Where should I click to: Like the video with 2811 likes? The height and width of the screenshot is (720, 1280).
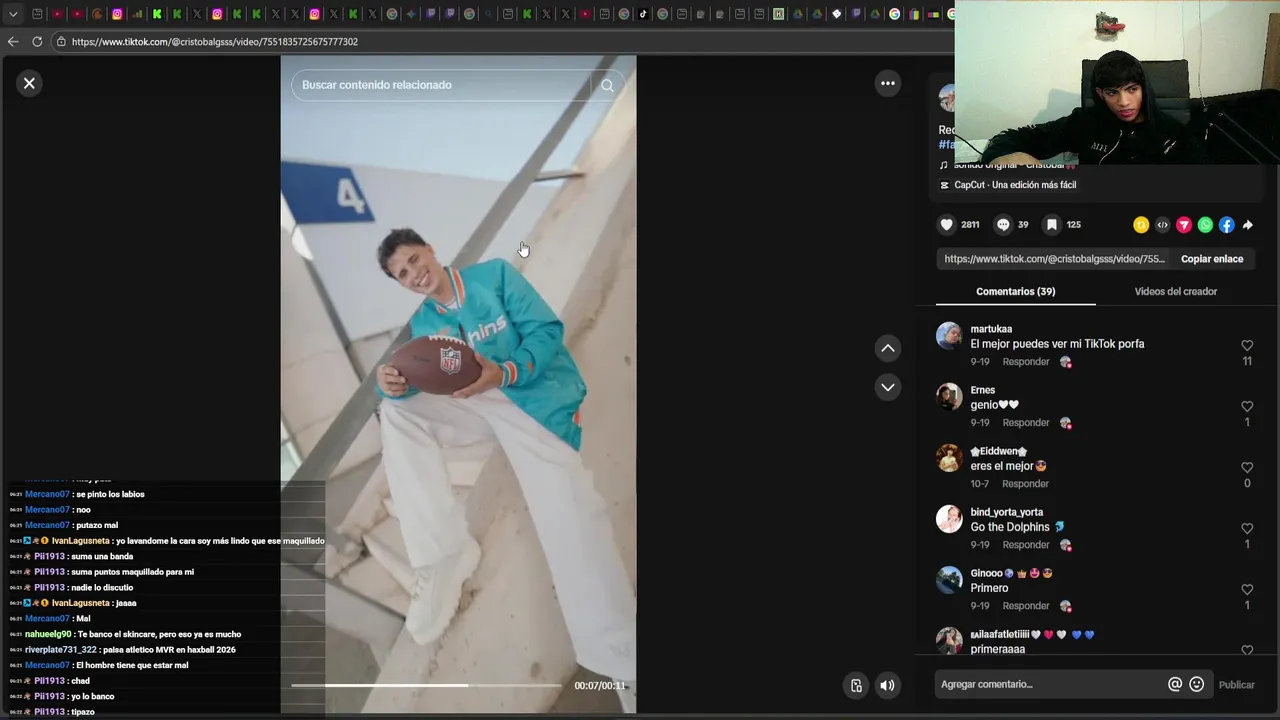[946, 225]
